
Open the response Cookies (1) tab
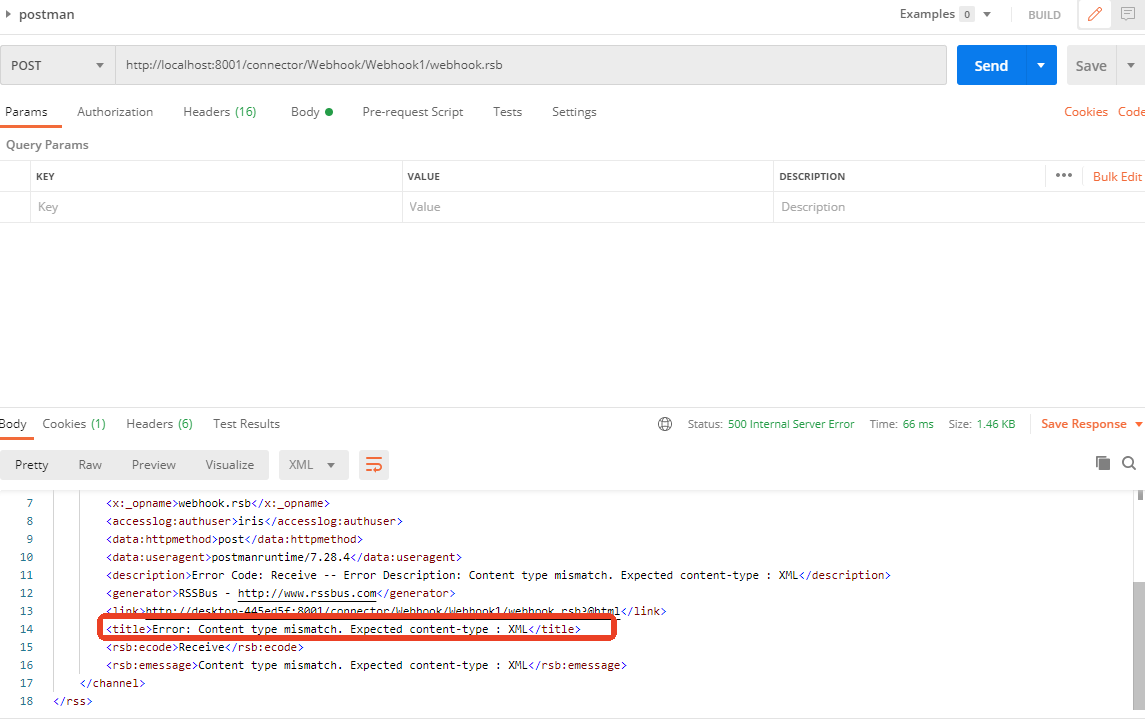pos(74,424)
